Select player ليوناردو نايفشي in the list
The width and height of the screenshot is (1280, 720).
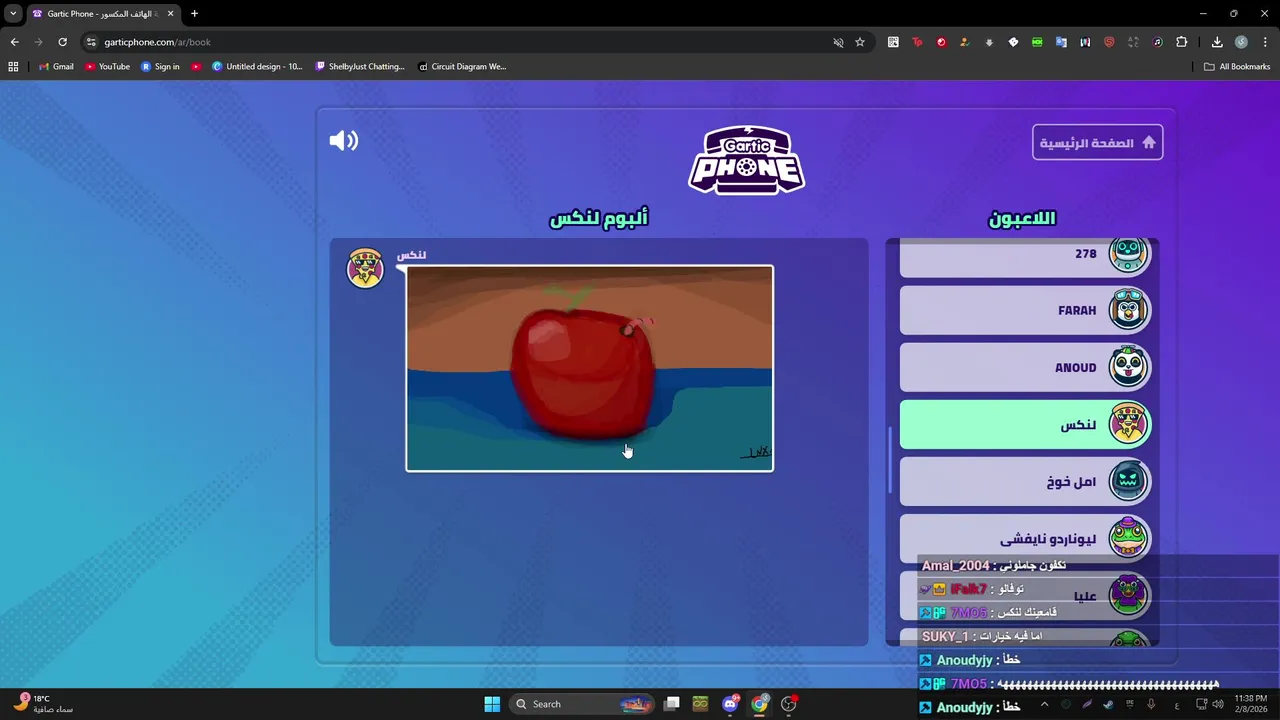tap(1026, 539)
